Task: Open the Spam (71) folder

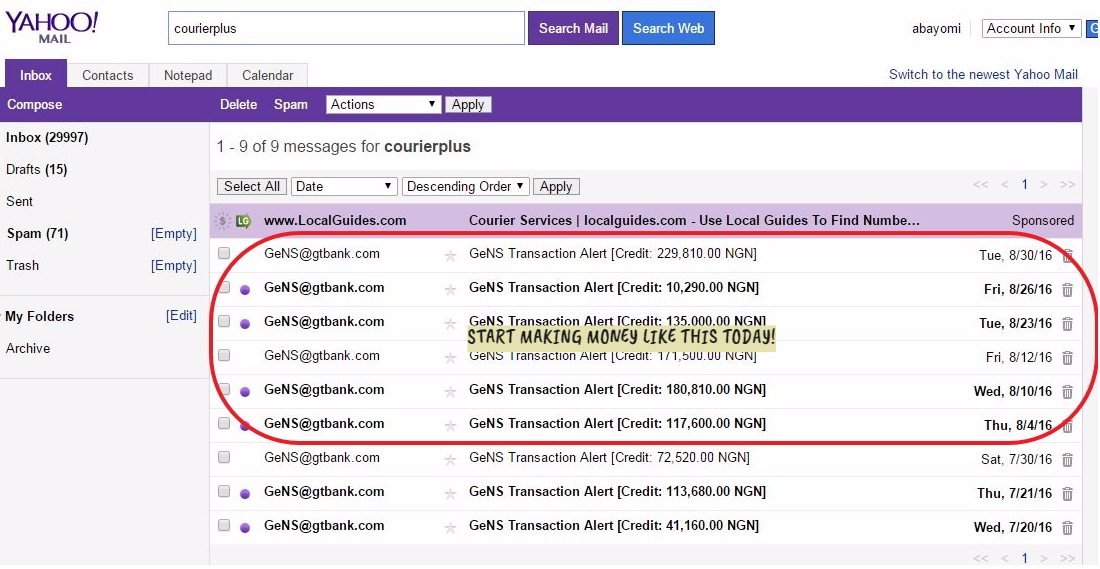Action: pos(37,234)
